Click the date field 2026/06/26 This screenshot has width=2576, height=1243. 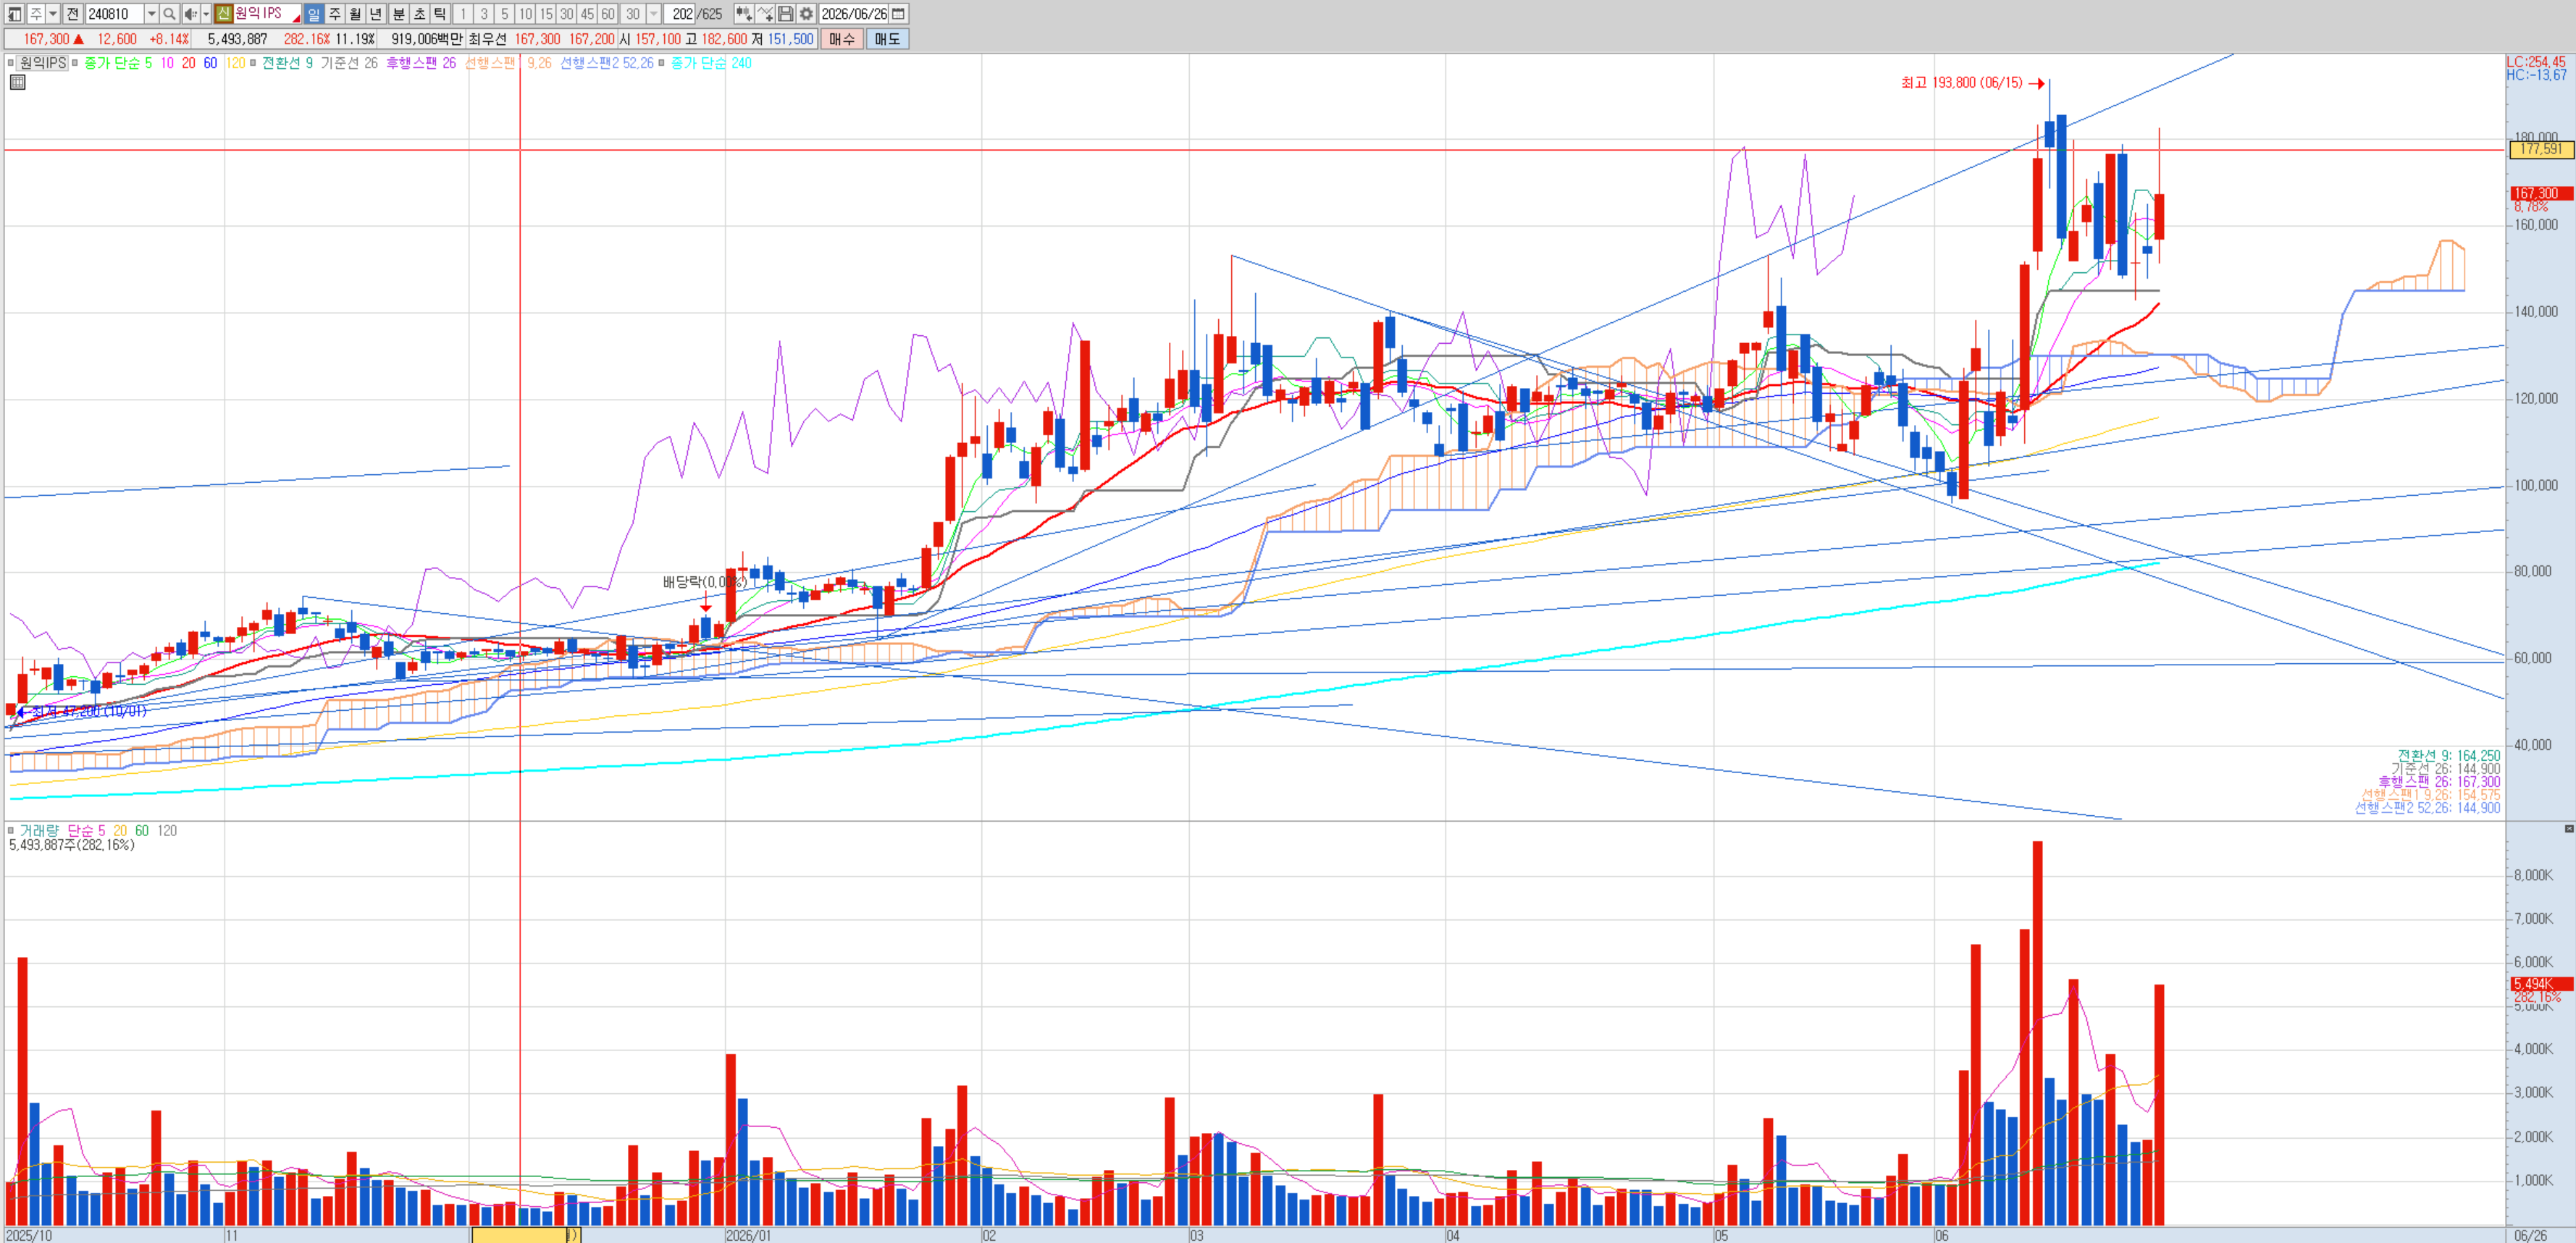click(854, 14)
